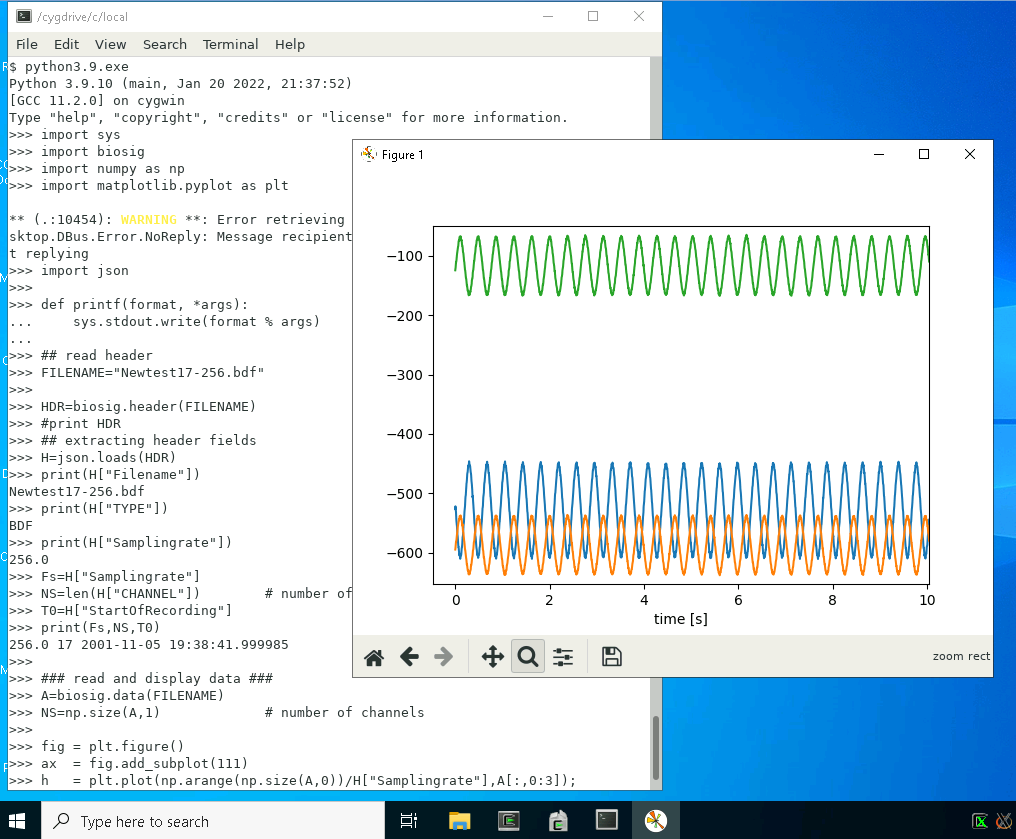Reset plot to original view with Home icon
Screen dimensions: 1016x839
[374, 657]
